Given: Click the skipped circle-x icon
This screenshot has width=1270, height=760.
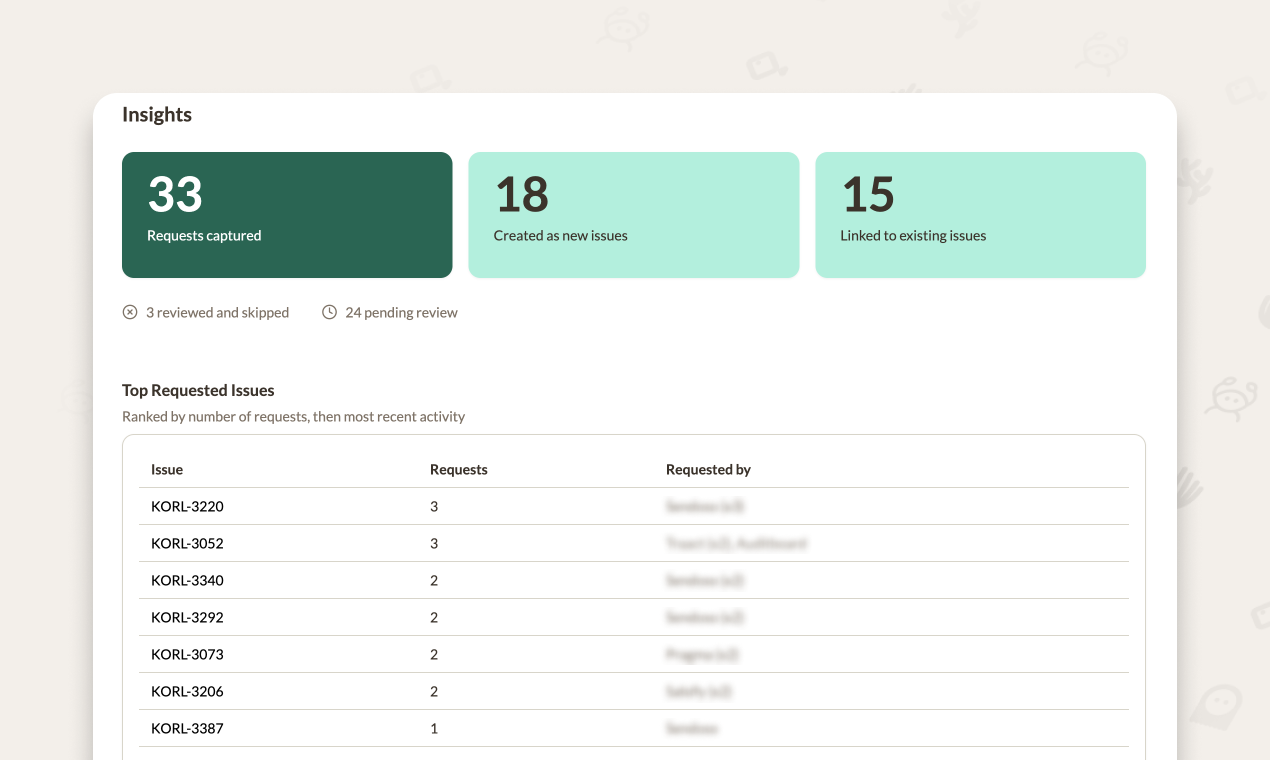Looking at the screenshot, I should 130,312.
